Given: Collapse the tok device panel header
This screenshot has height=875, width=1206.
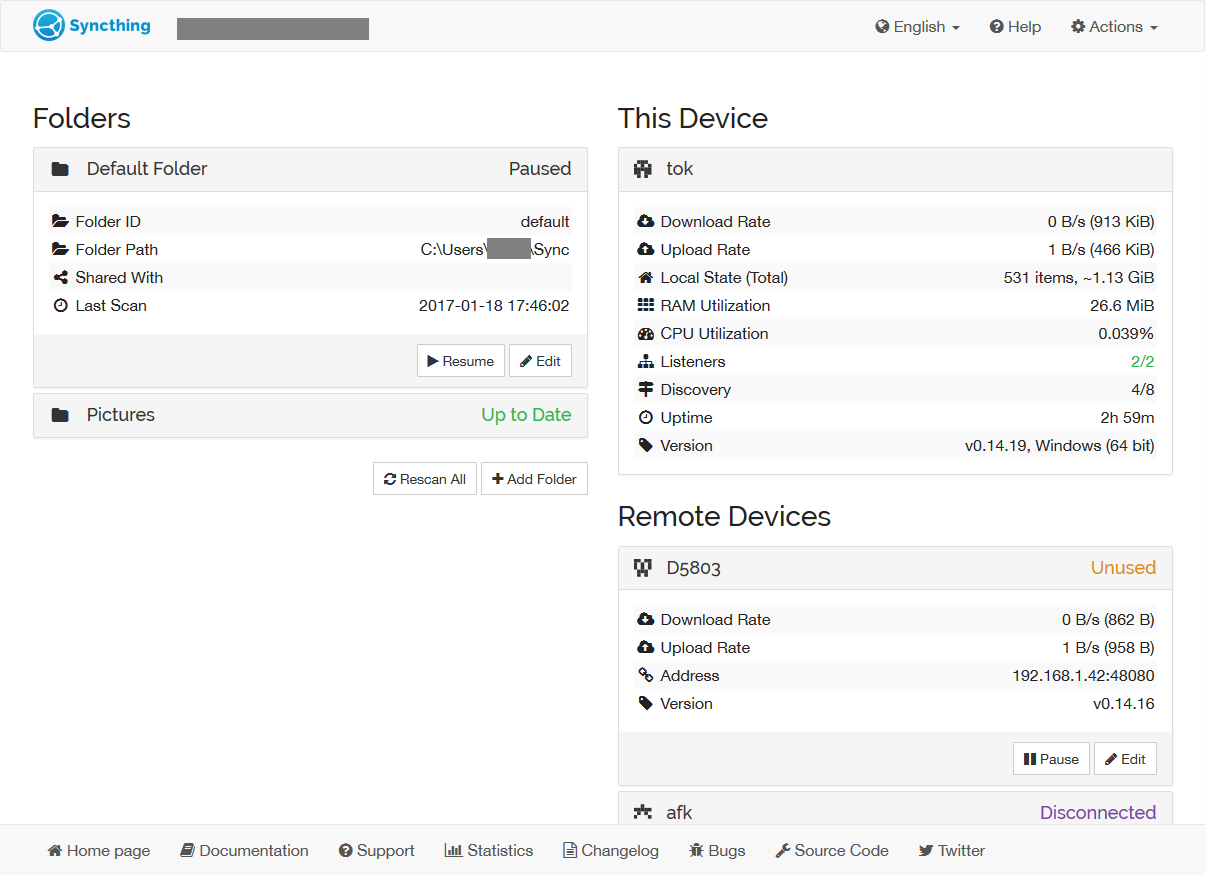Looking at the screenshot, I should click(895, 169).
